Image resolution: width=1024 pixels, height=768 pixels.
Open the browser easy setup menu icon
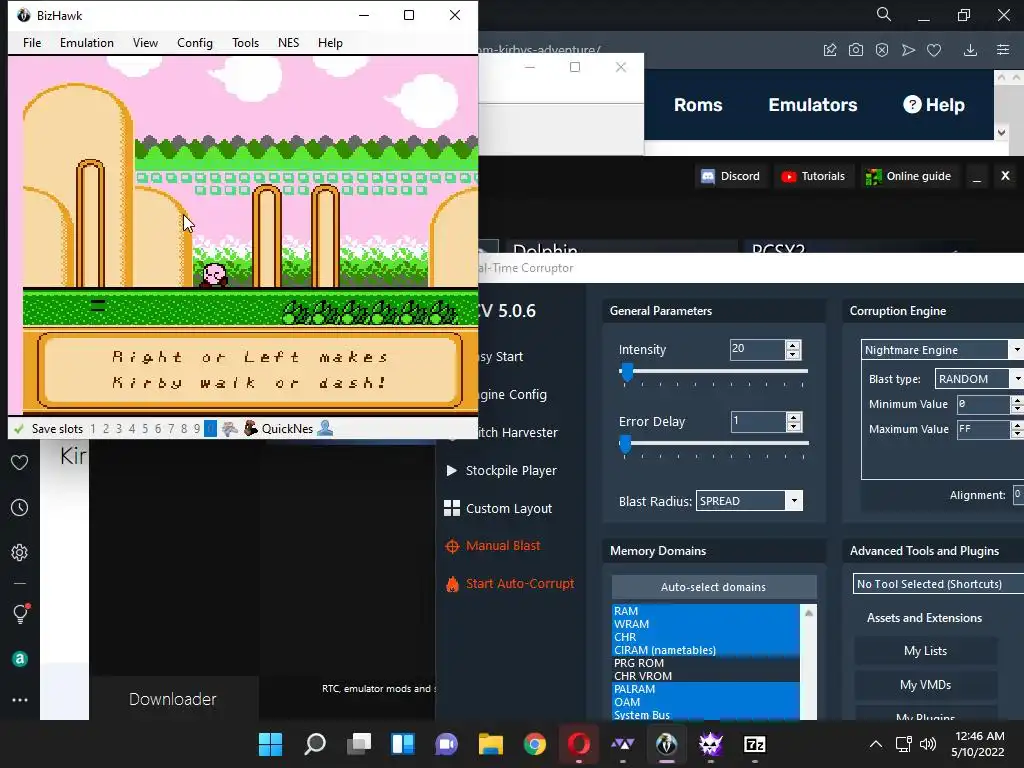pos(1003,50)
